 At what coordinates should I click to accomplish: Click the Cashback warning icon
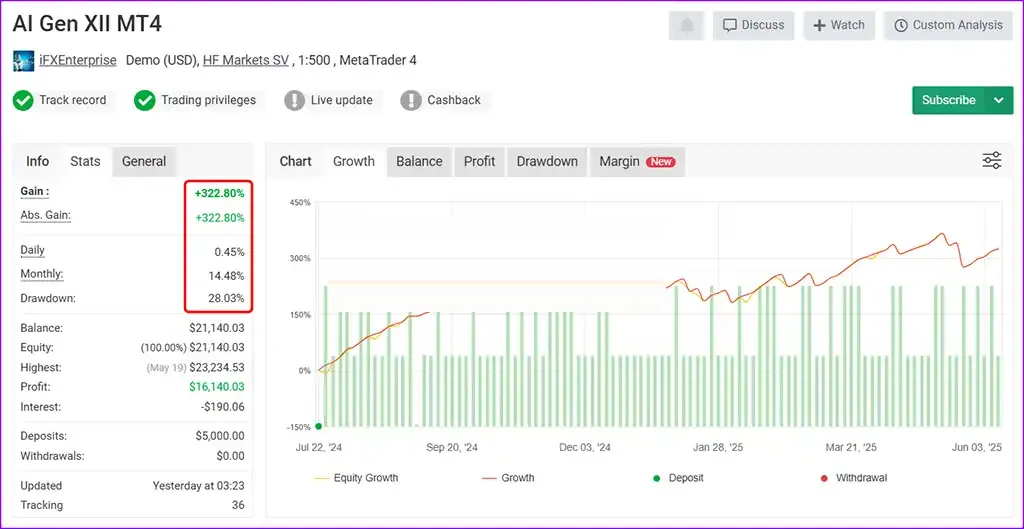(x=411, y=101)
